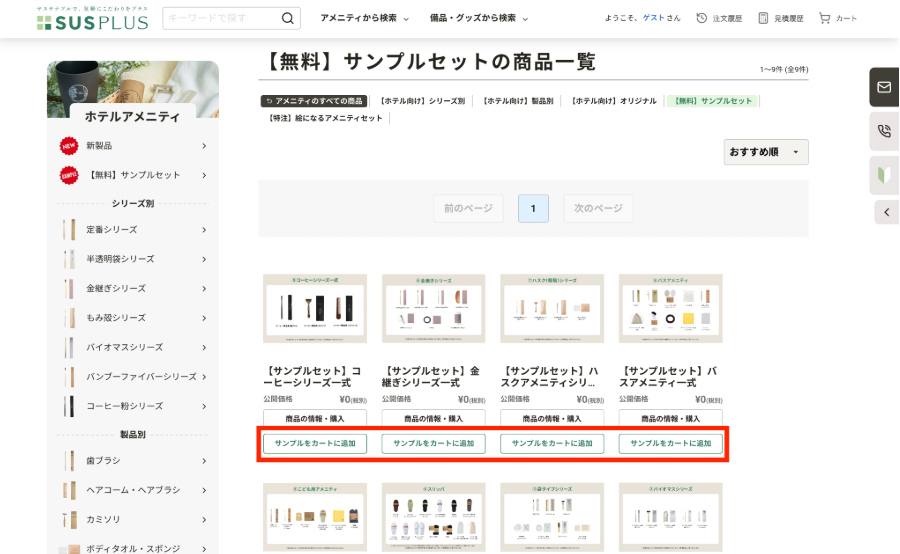Open the estimate history document icon
Screen dimensions: 900x554
763,18
